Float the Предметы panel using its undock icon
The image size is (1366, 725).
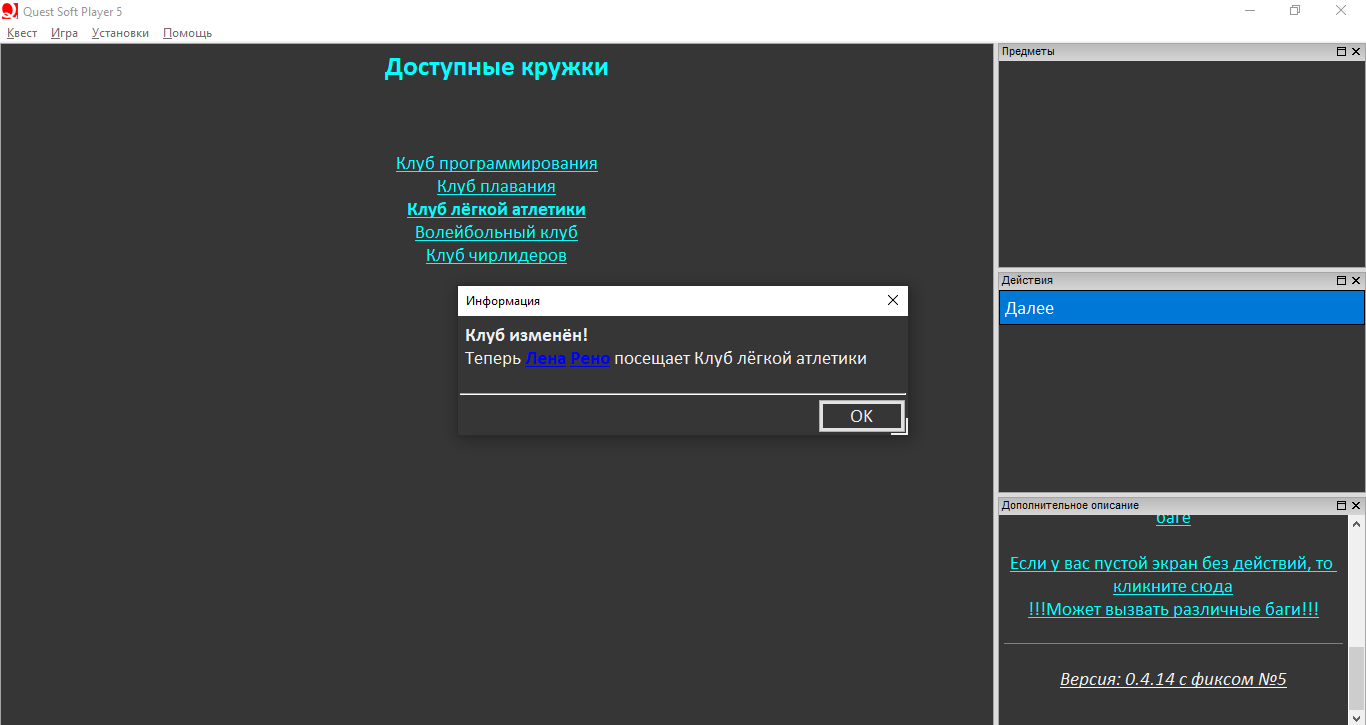click(x=1341, y=52)
